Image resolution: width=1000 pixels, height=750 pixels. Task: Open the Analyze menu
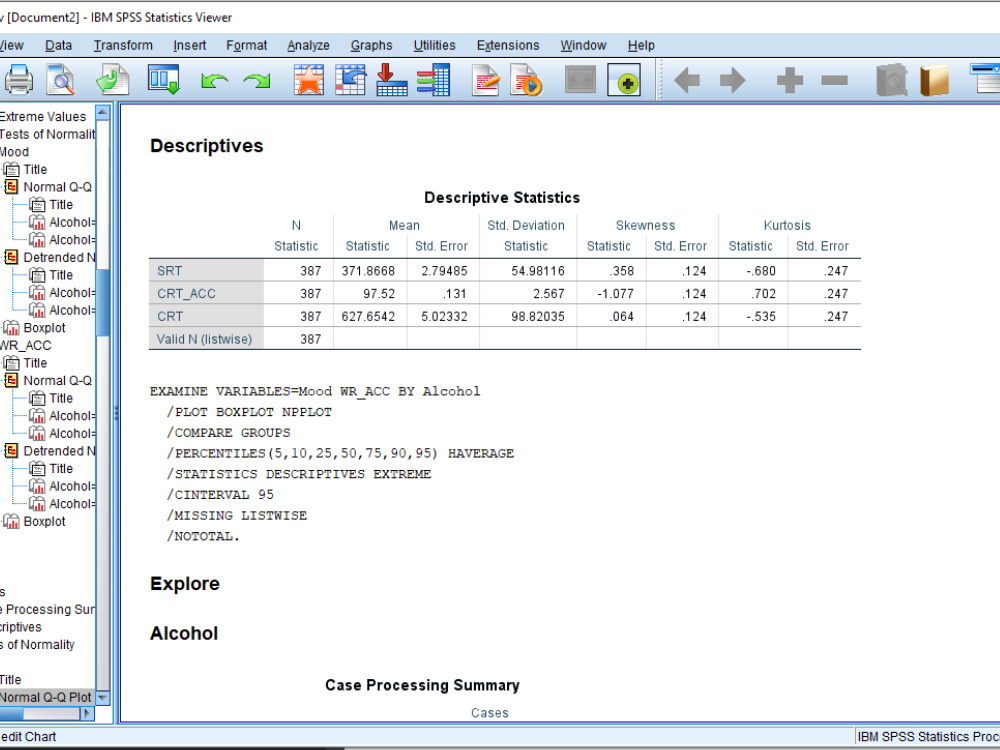[308, 45]
